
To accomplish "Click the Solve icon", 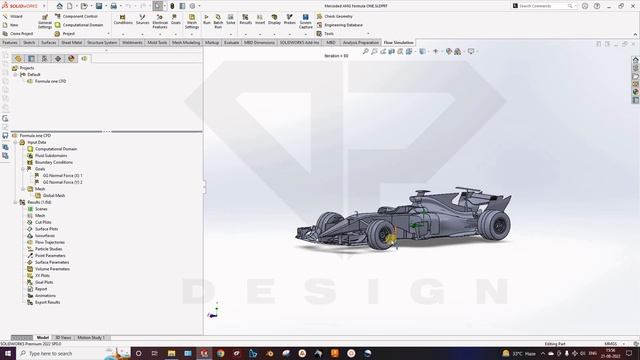I will pyautogui.click(x=231, y=19).
